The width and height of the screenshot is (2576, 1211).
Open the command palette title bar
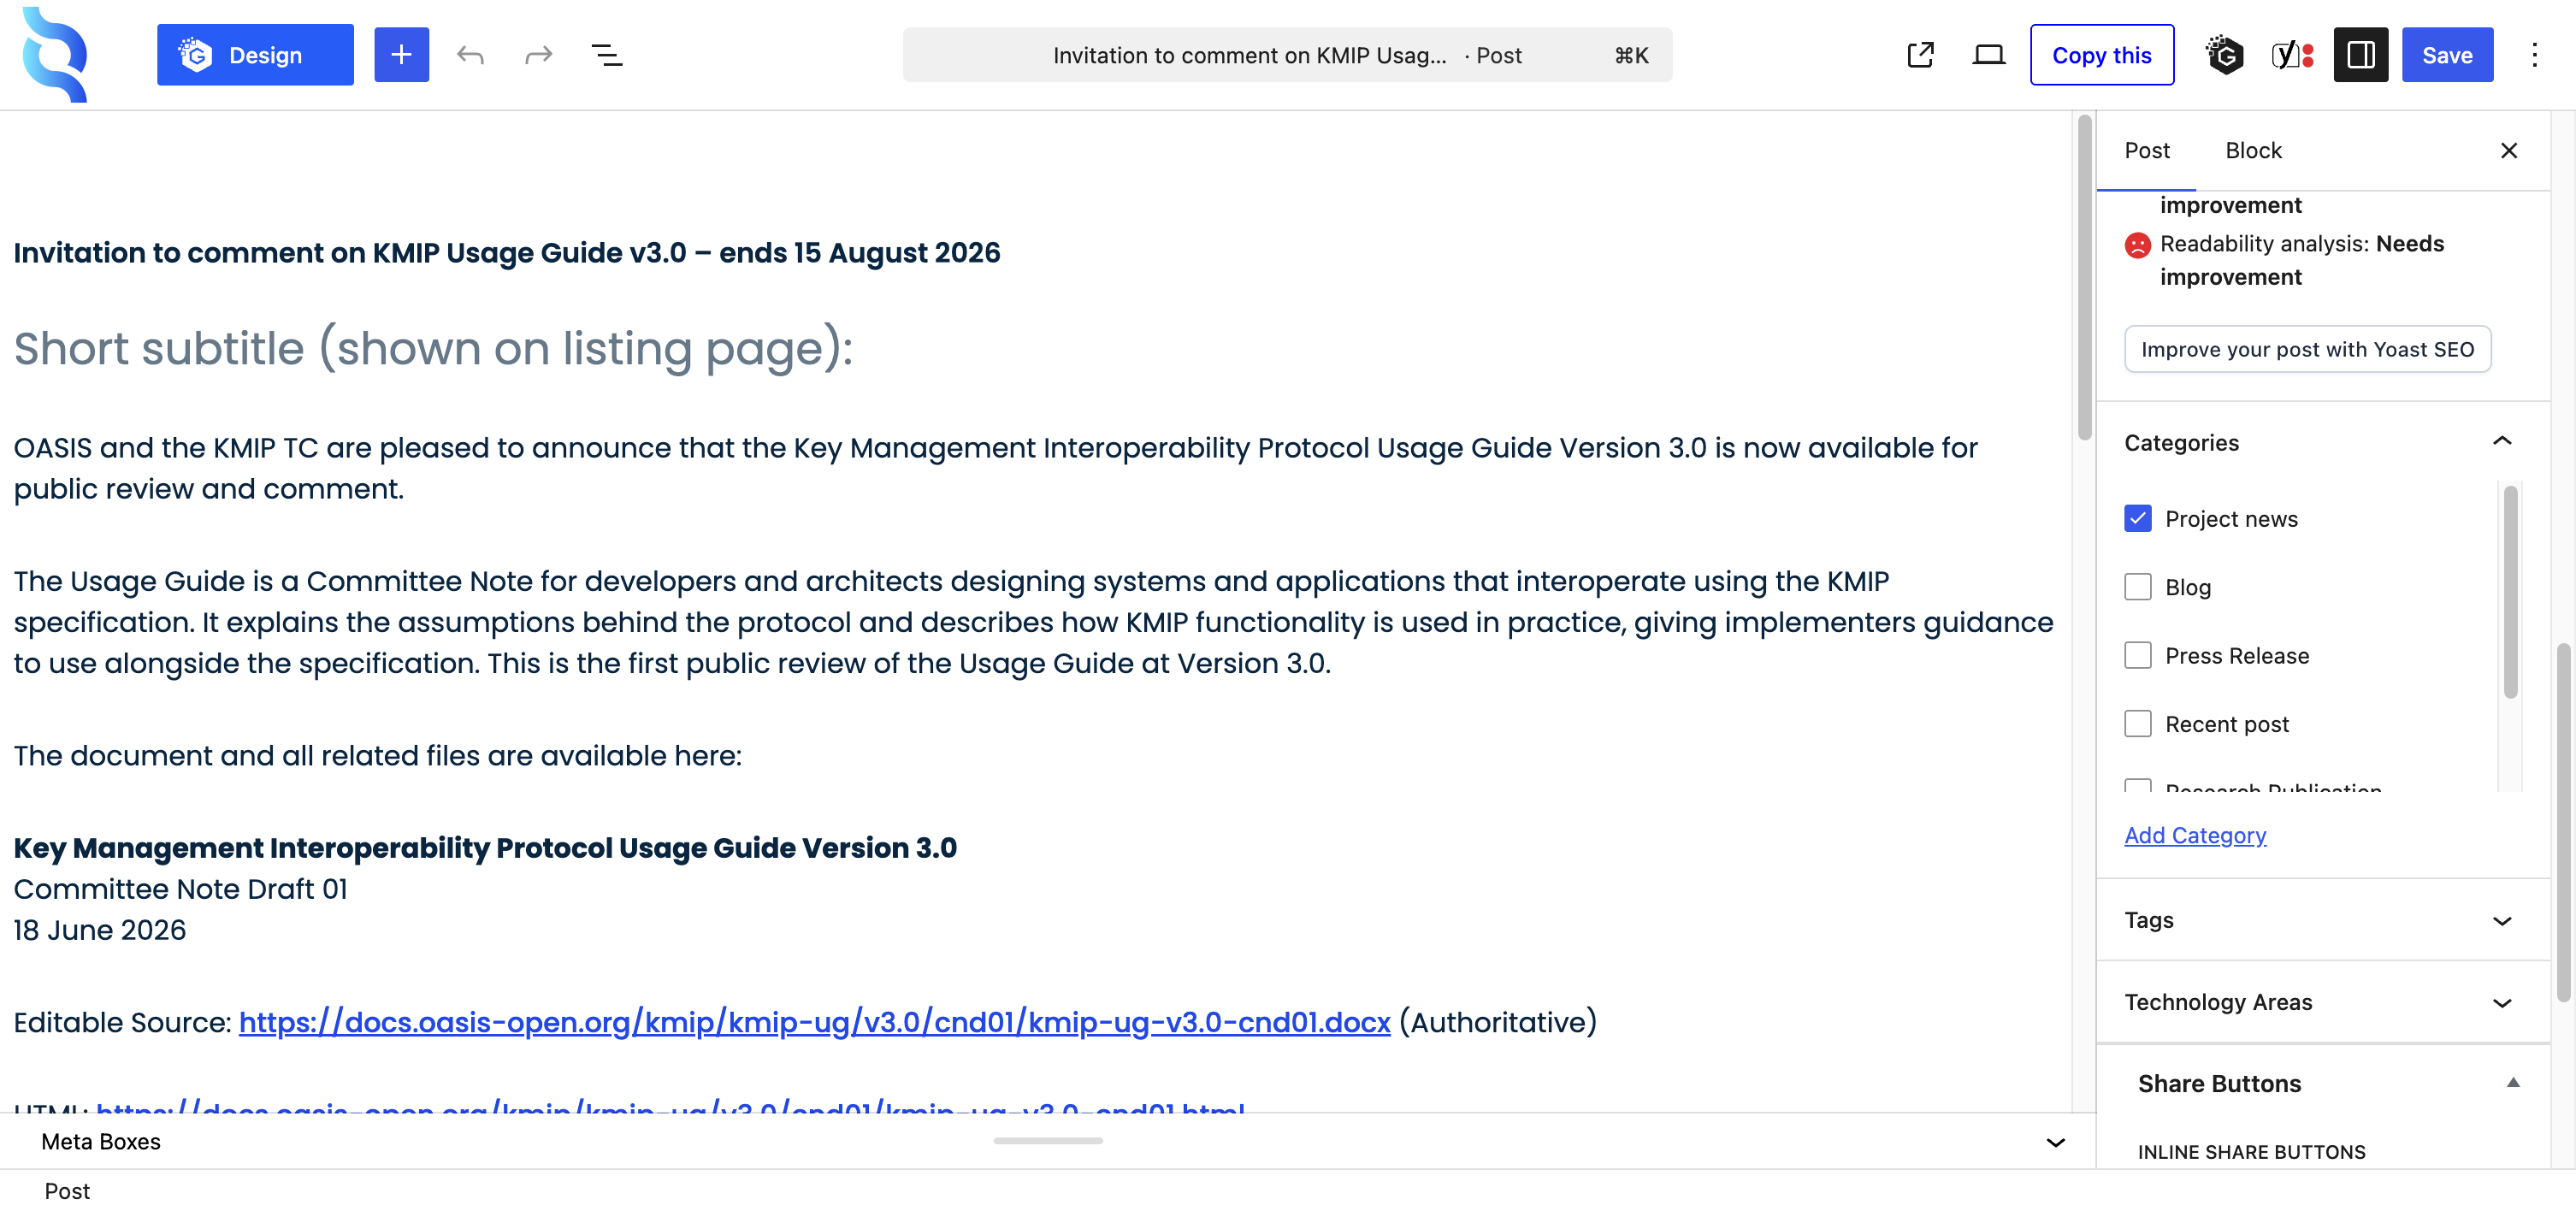1287,55
